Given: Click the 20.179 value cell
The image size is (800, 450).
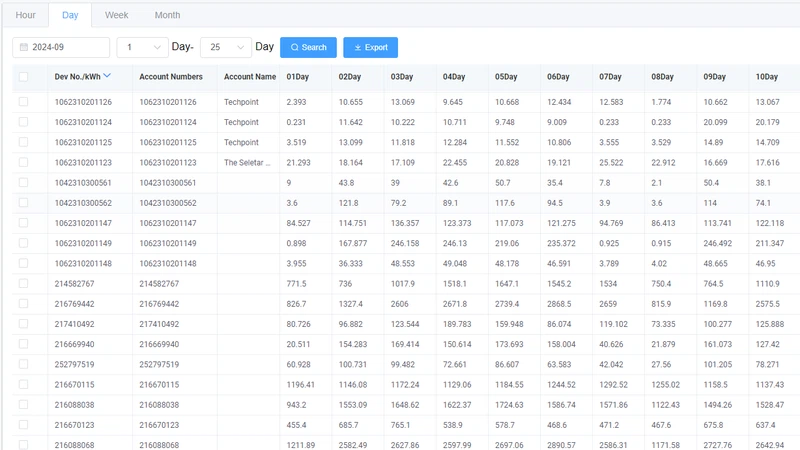Looking at the screenshot, I should (x=768, y=122).
